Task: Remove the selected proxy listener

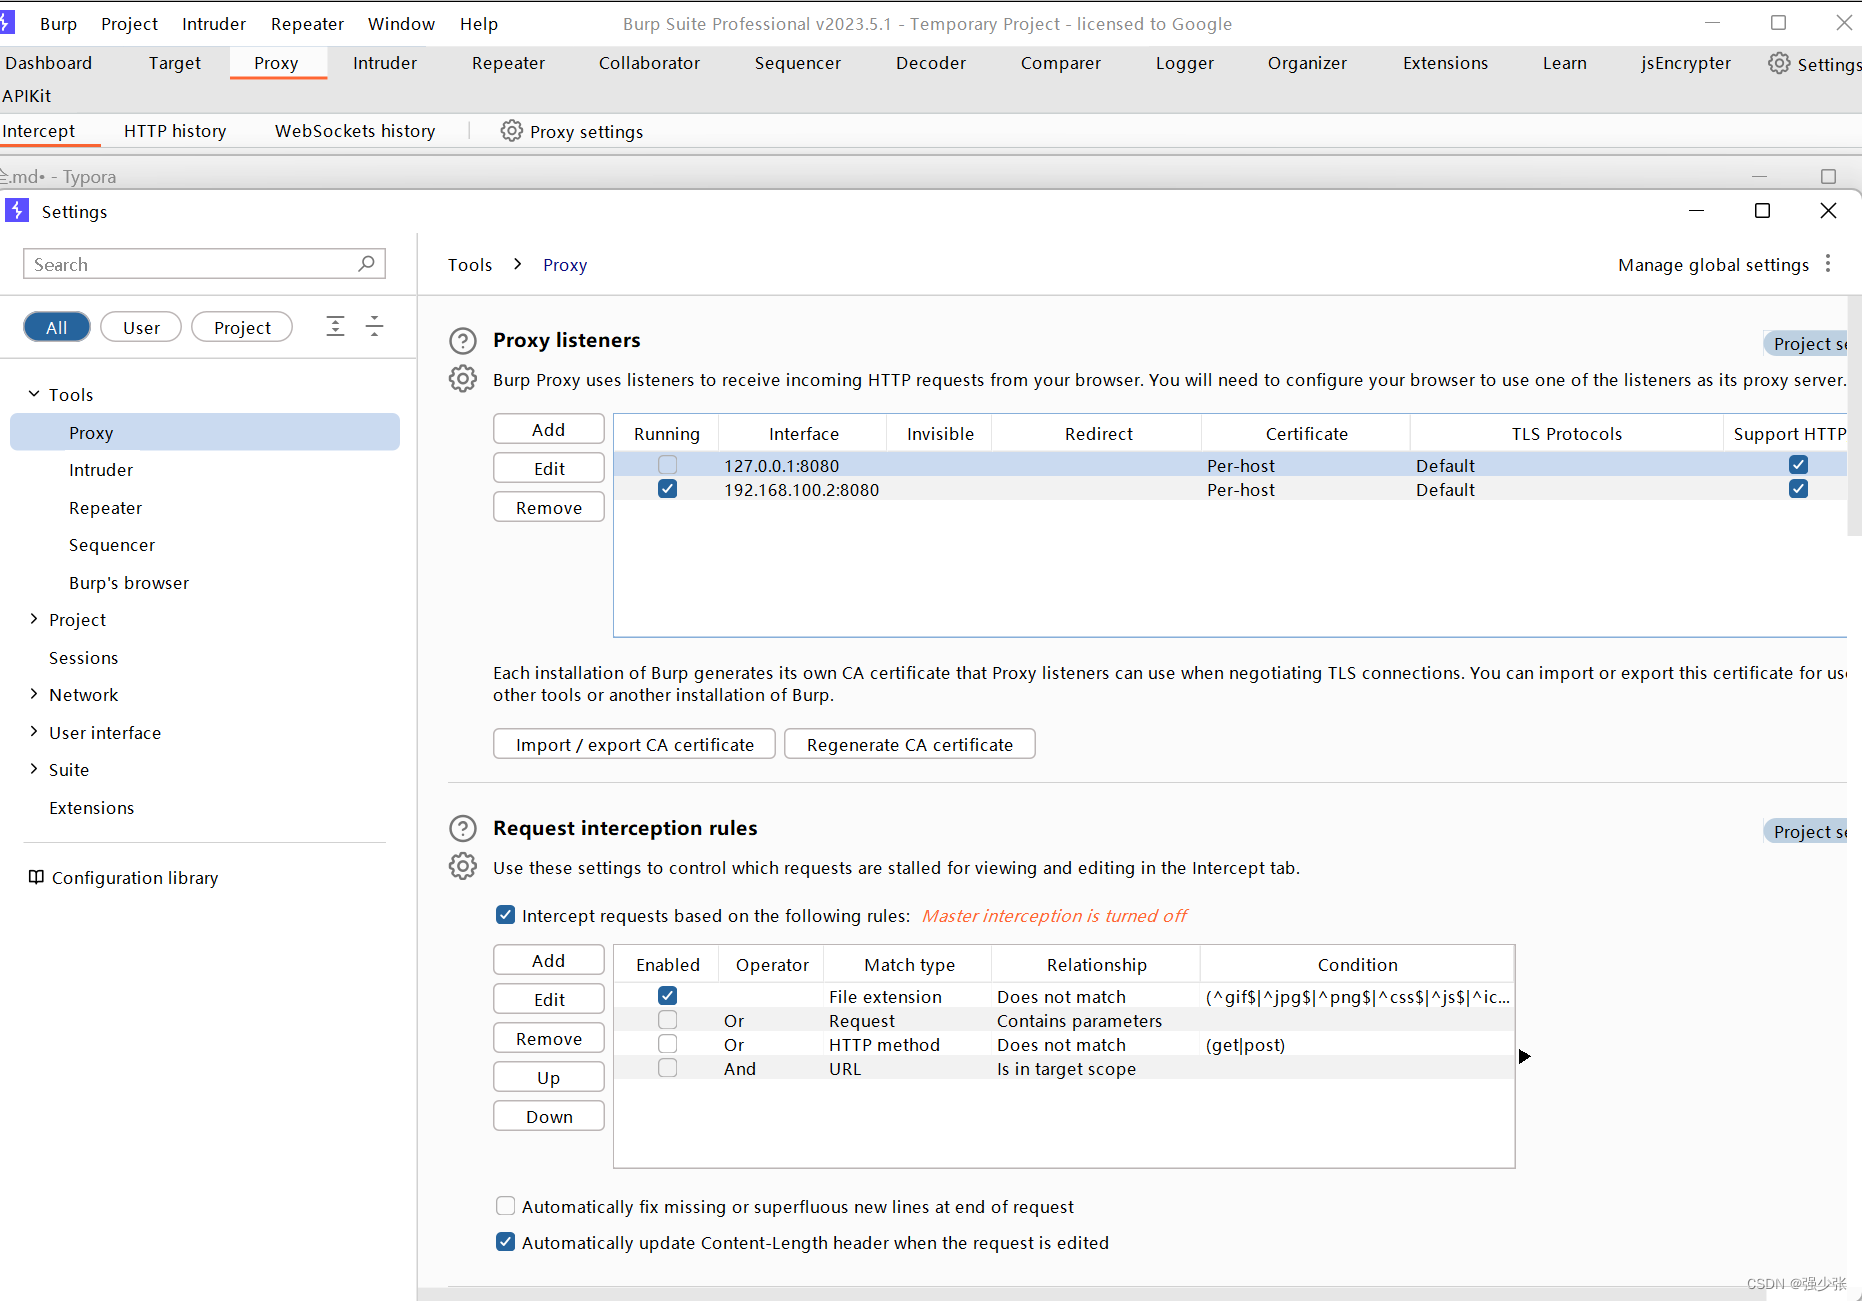Action: click(549, 507)
